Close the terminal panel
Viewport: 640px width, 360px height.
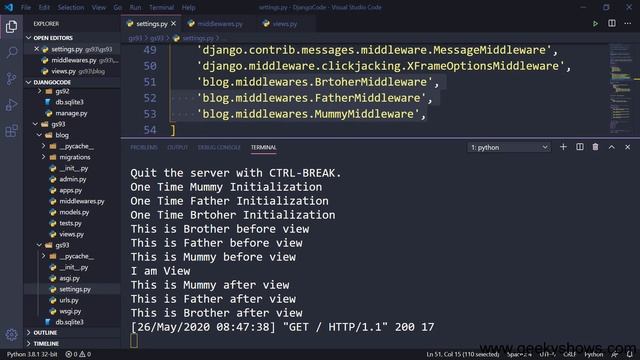tap(627, 147)
